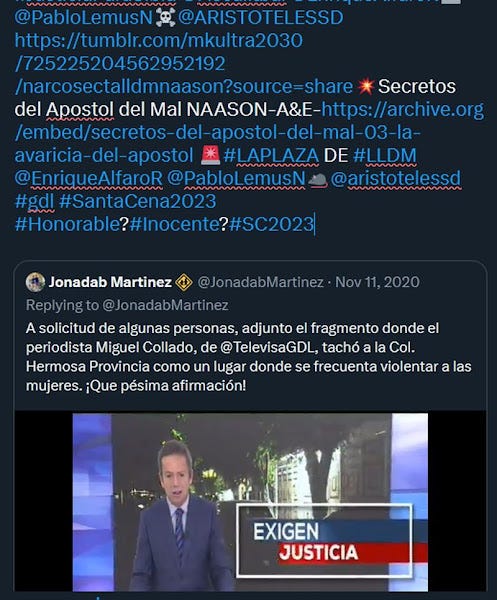The width and height of the screenshot is (497, 600).
Task: Click Jonadab Martinez profile avatar
Action: point(35,282)
